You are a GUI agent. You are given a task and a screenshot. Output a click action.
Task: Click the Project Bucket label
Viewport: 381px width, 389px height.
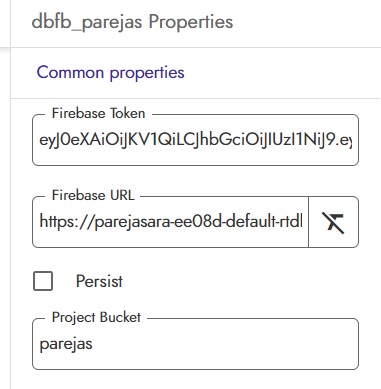pos(96,317)
